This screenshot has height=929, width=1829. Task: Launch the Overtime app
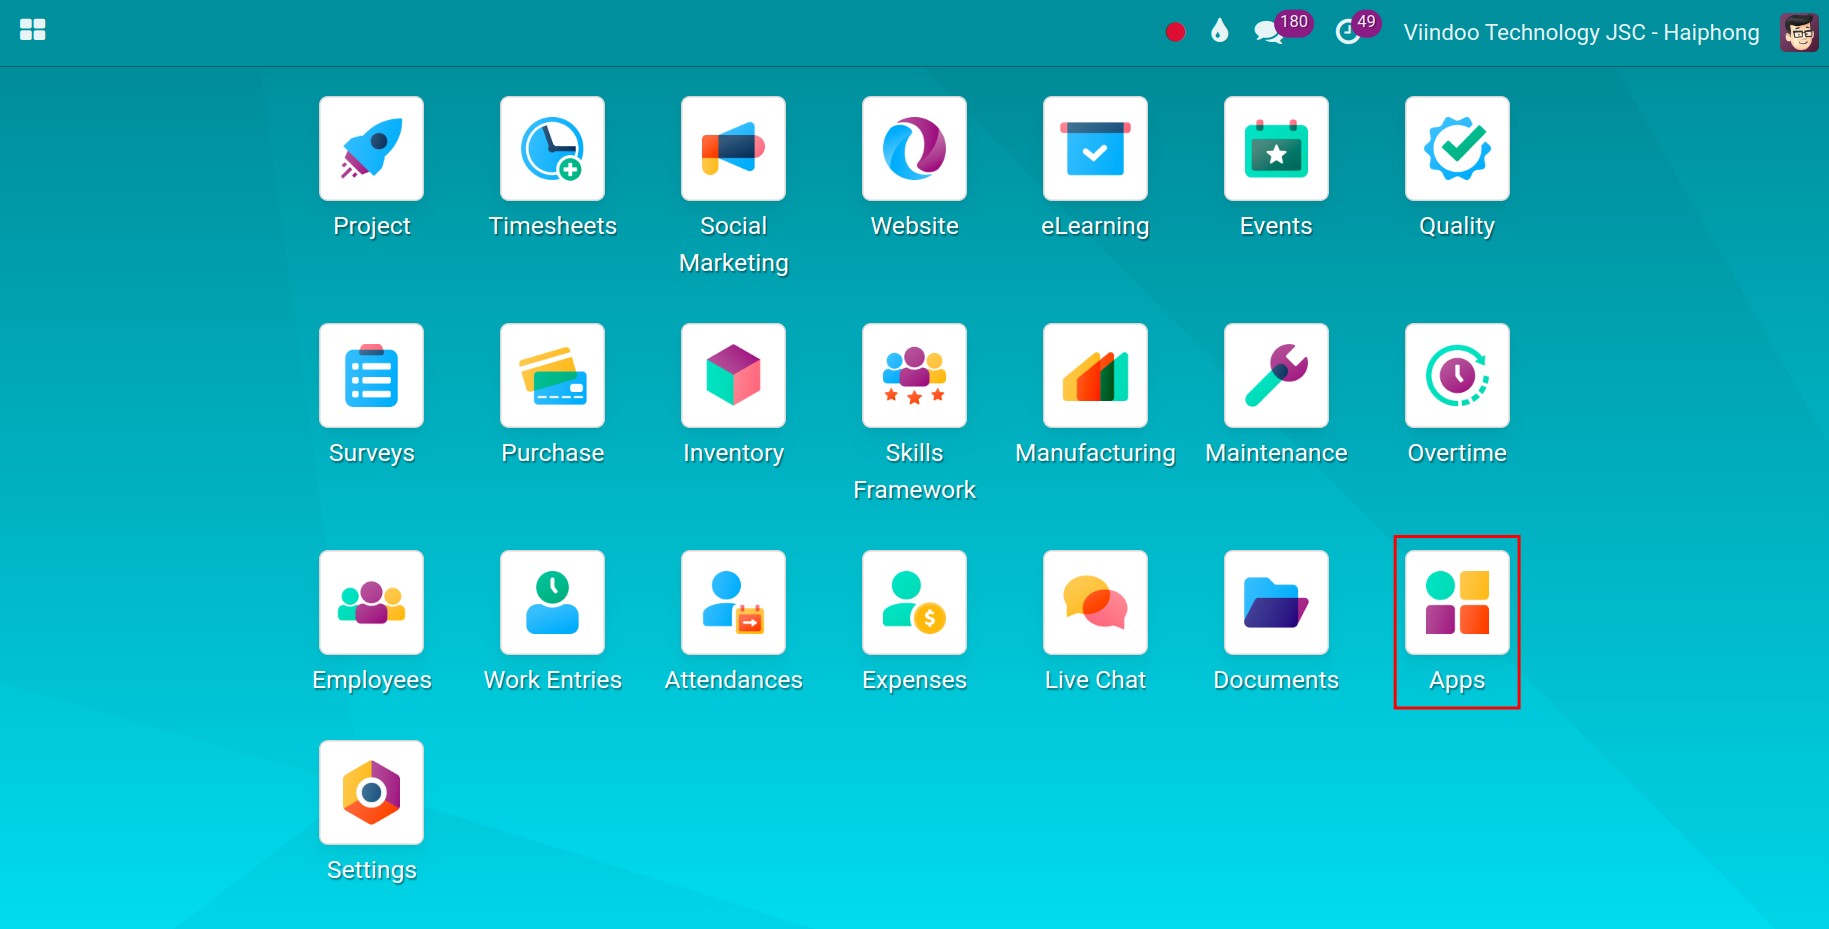click(1457, 376)
